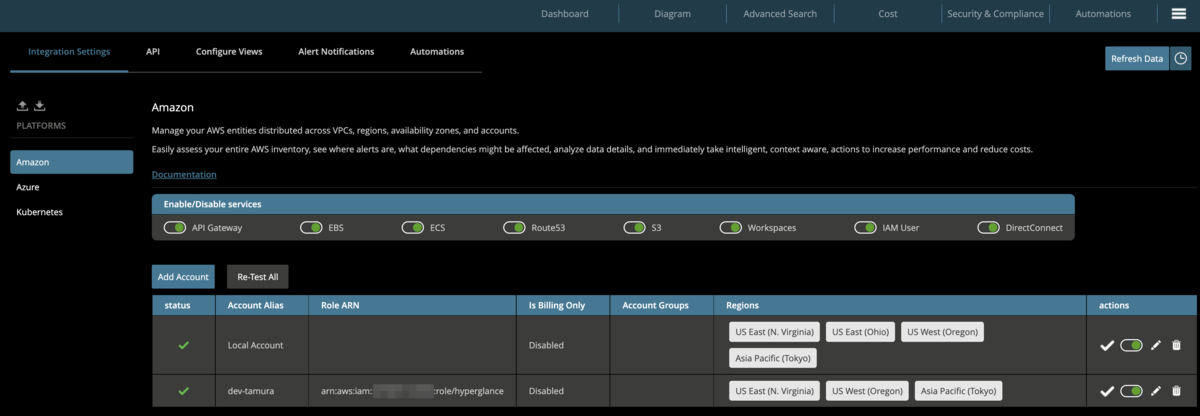The image size is (1200, 416).
Task: Click the Re-Test All button
Action: (x=258, y=277)
